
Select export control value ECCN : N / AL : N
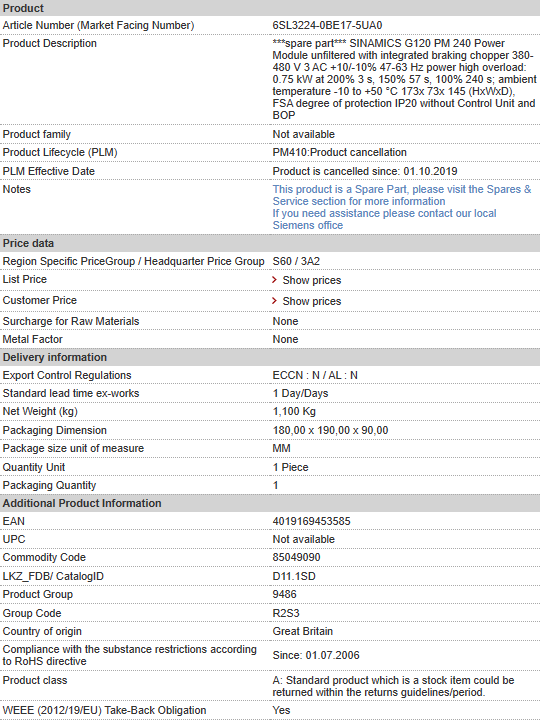click(x=315, y=375)
